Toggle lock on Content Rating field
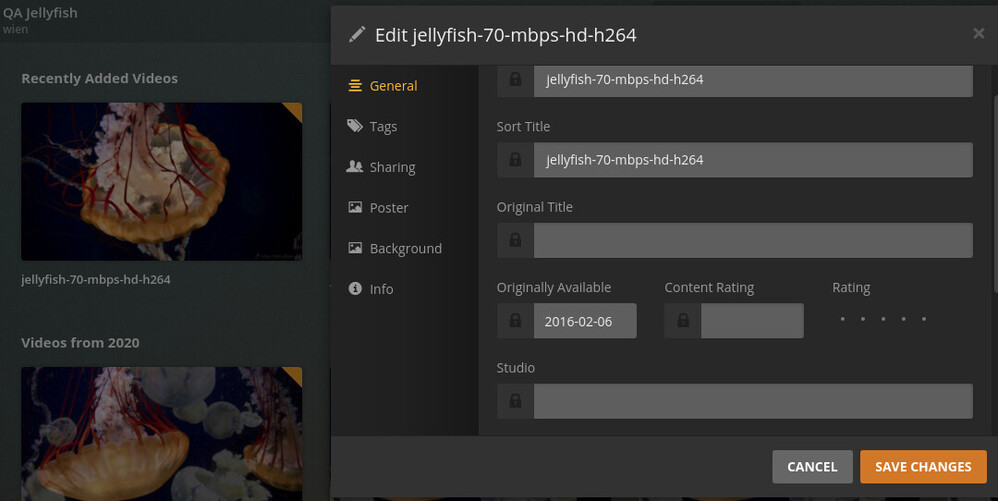Screen dimensions: 998x501 [x=683, y=321]
